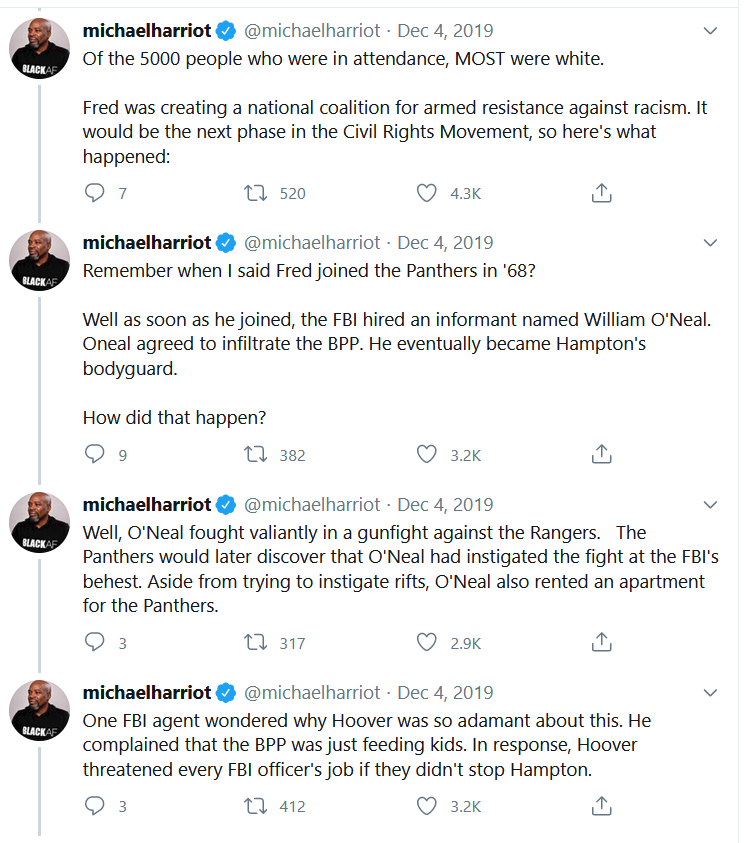Viewport: 744px width, 843px height.
Task: Open the options chevron on the Hoover tweet
Action: (x=710, y=693)
